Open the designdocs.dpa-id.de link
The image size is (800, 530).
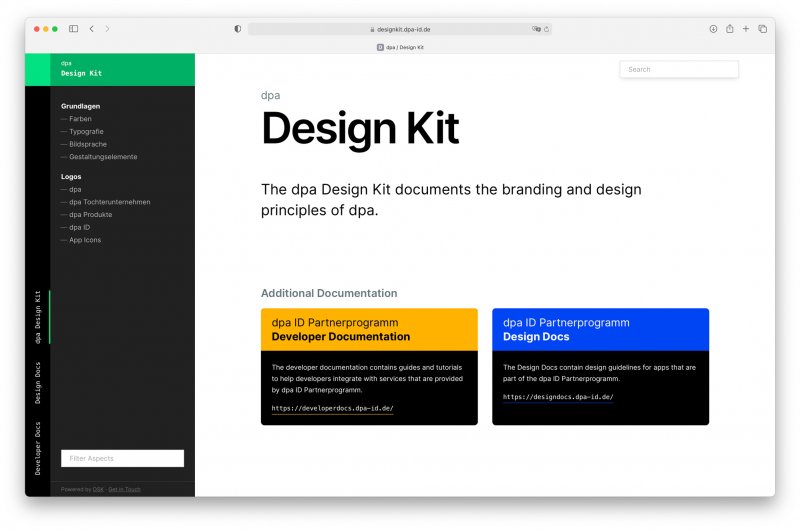click(558, 397)
